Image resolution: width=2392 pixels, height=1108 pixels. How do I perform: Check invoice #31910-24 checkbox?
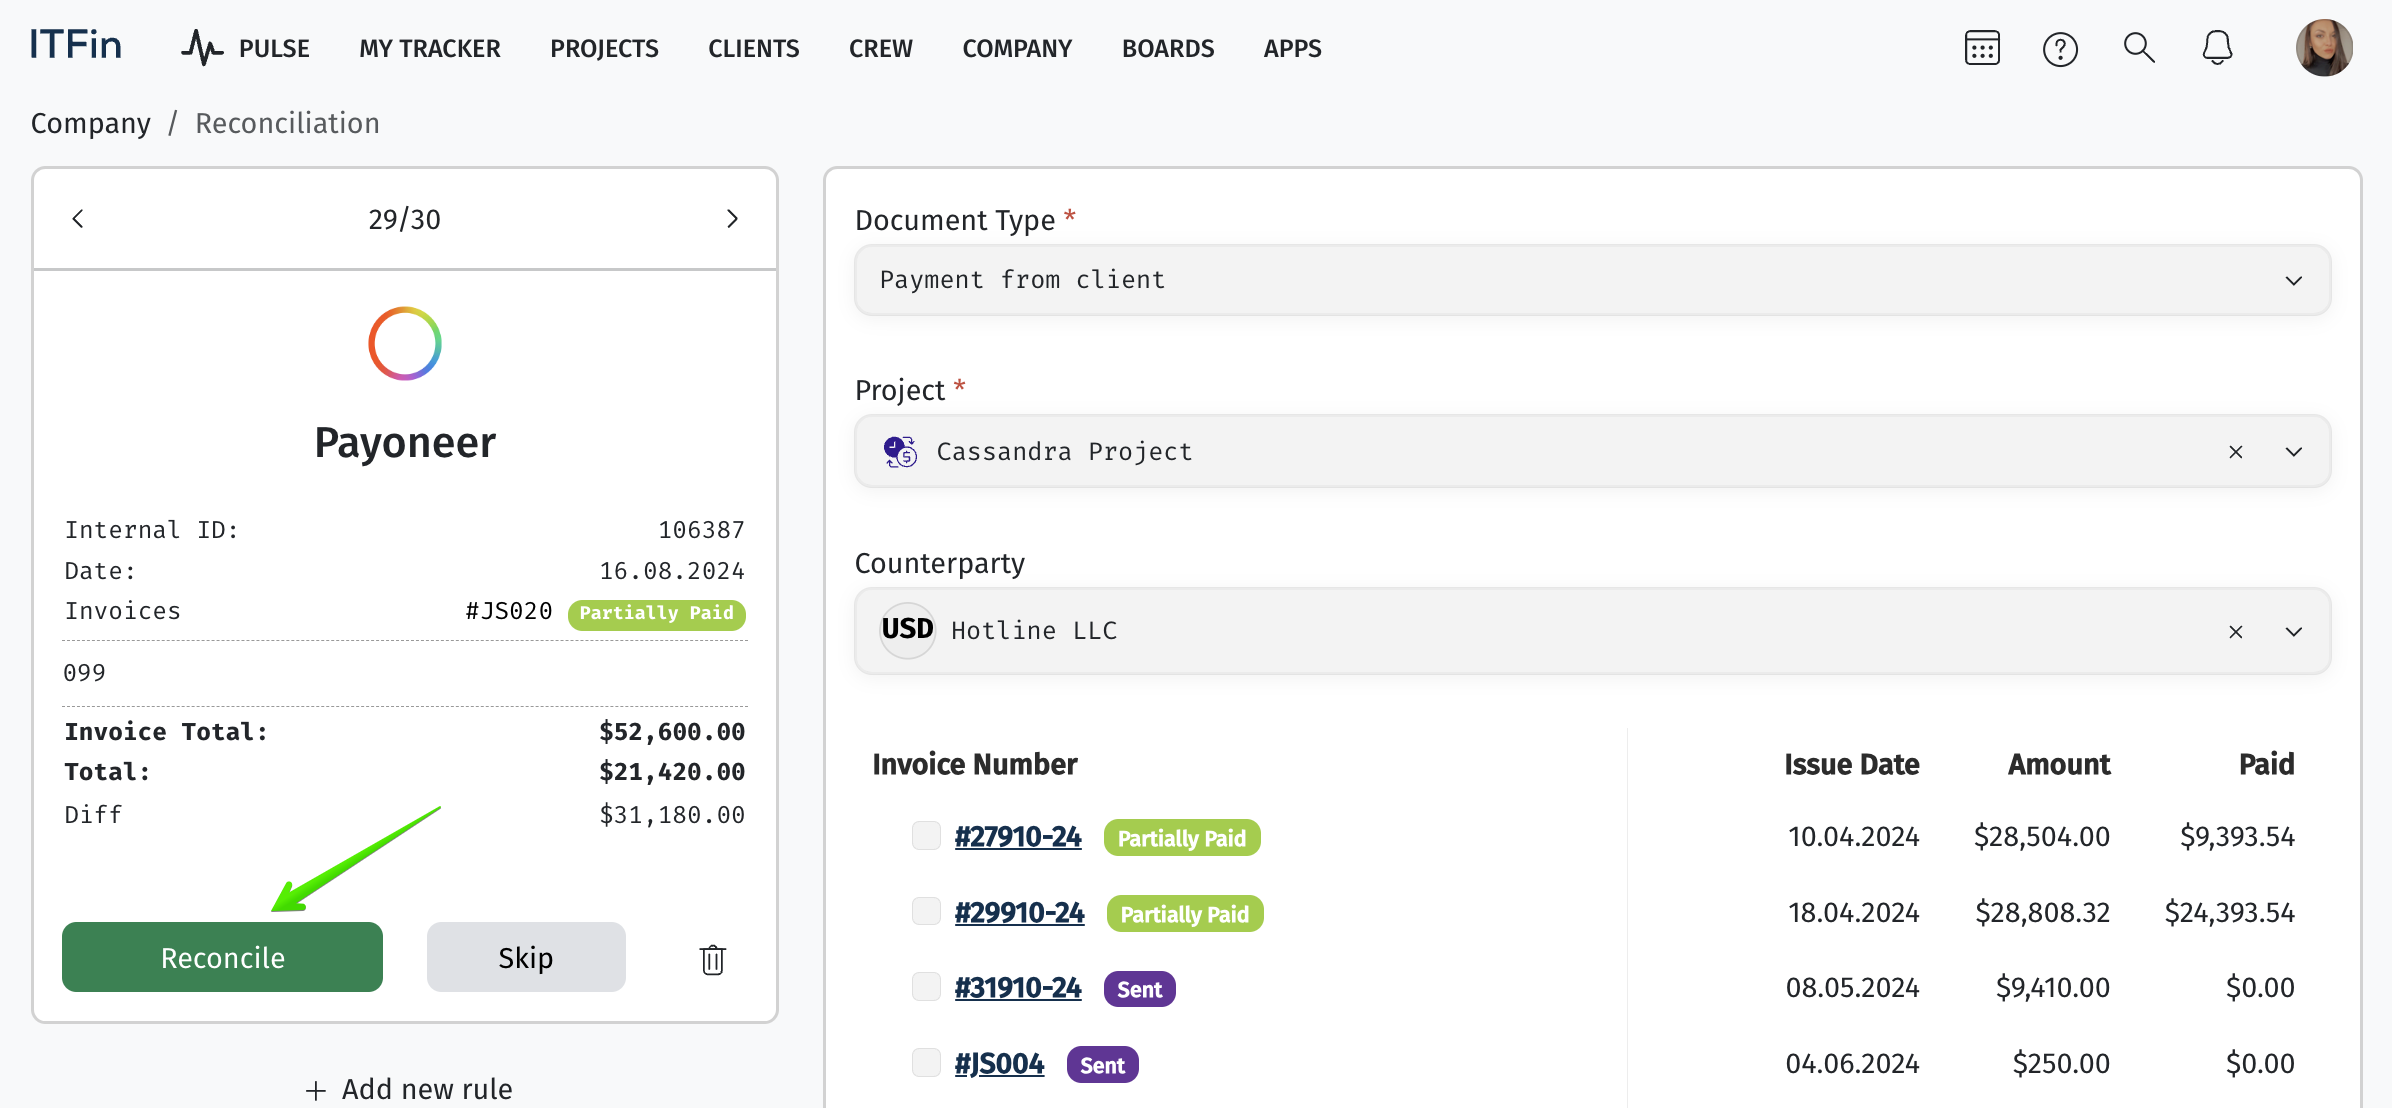tap(926, 987)
